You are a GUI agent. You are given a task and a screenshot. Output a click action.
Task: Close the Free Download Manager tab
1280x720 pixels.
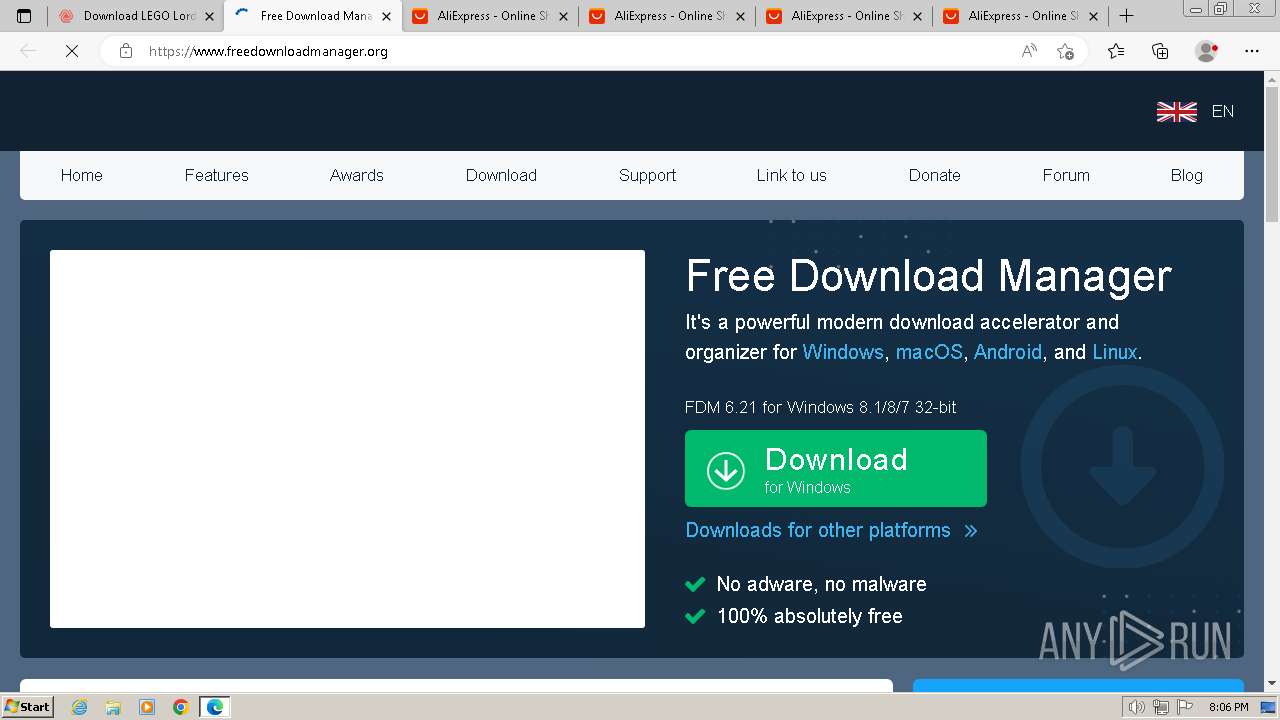point(386,16)
